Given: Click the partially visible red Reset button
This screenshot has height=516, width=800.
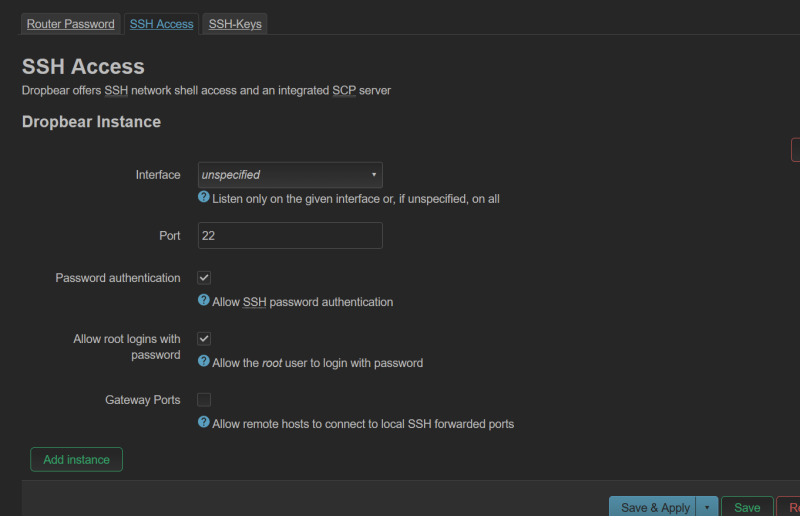Looking at the screenshot, I should click(x=790, y=508).
